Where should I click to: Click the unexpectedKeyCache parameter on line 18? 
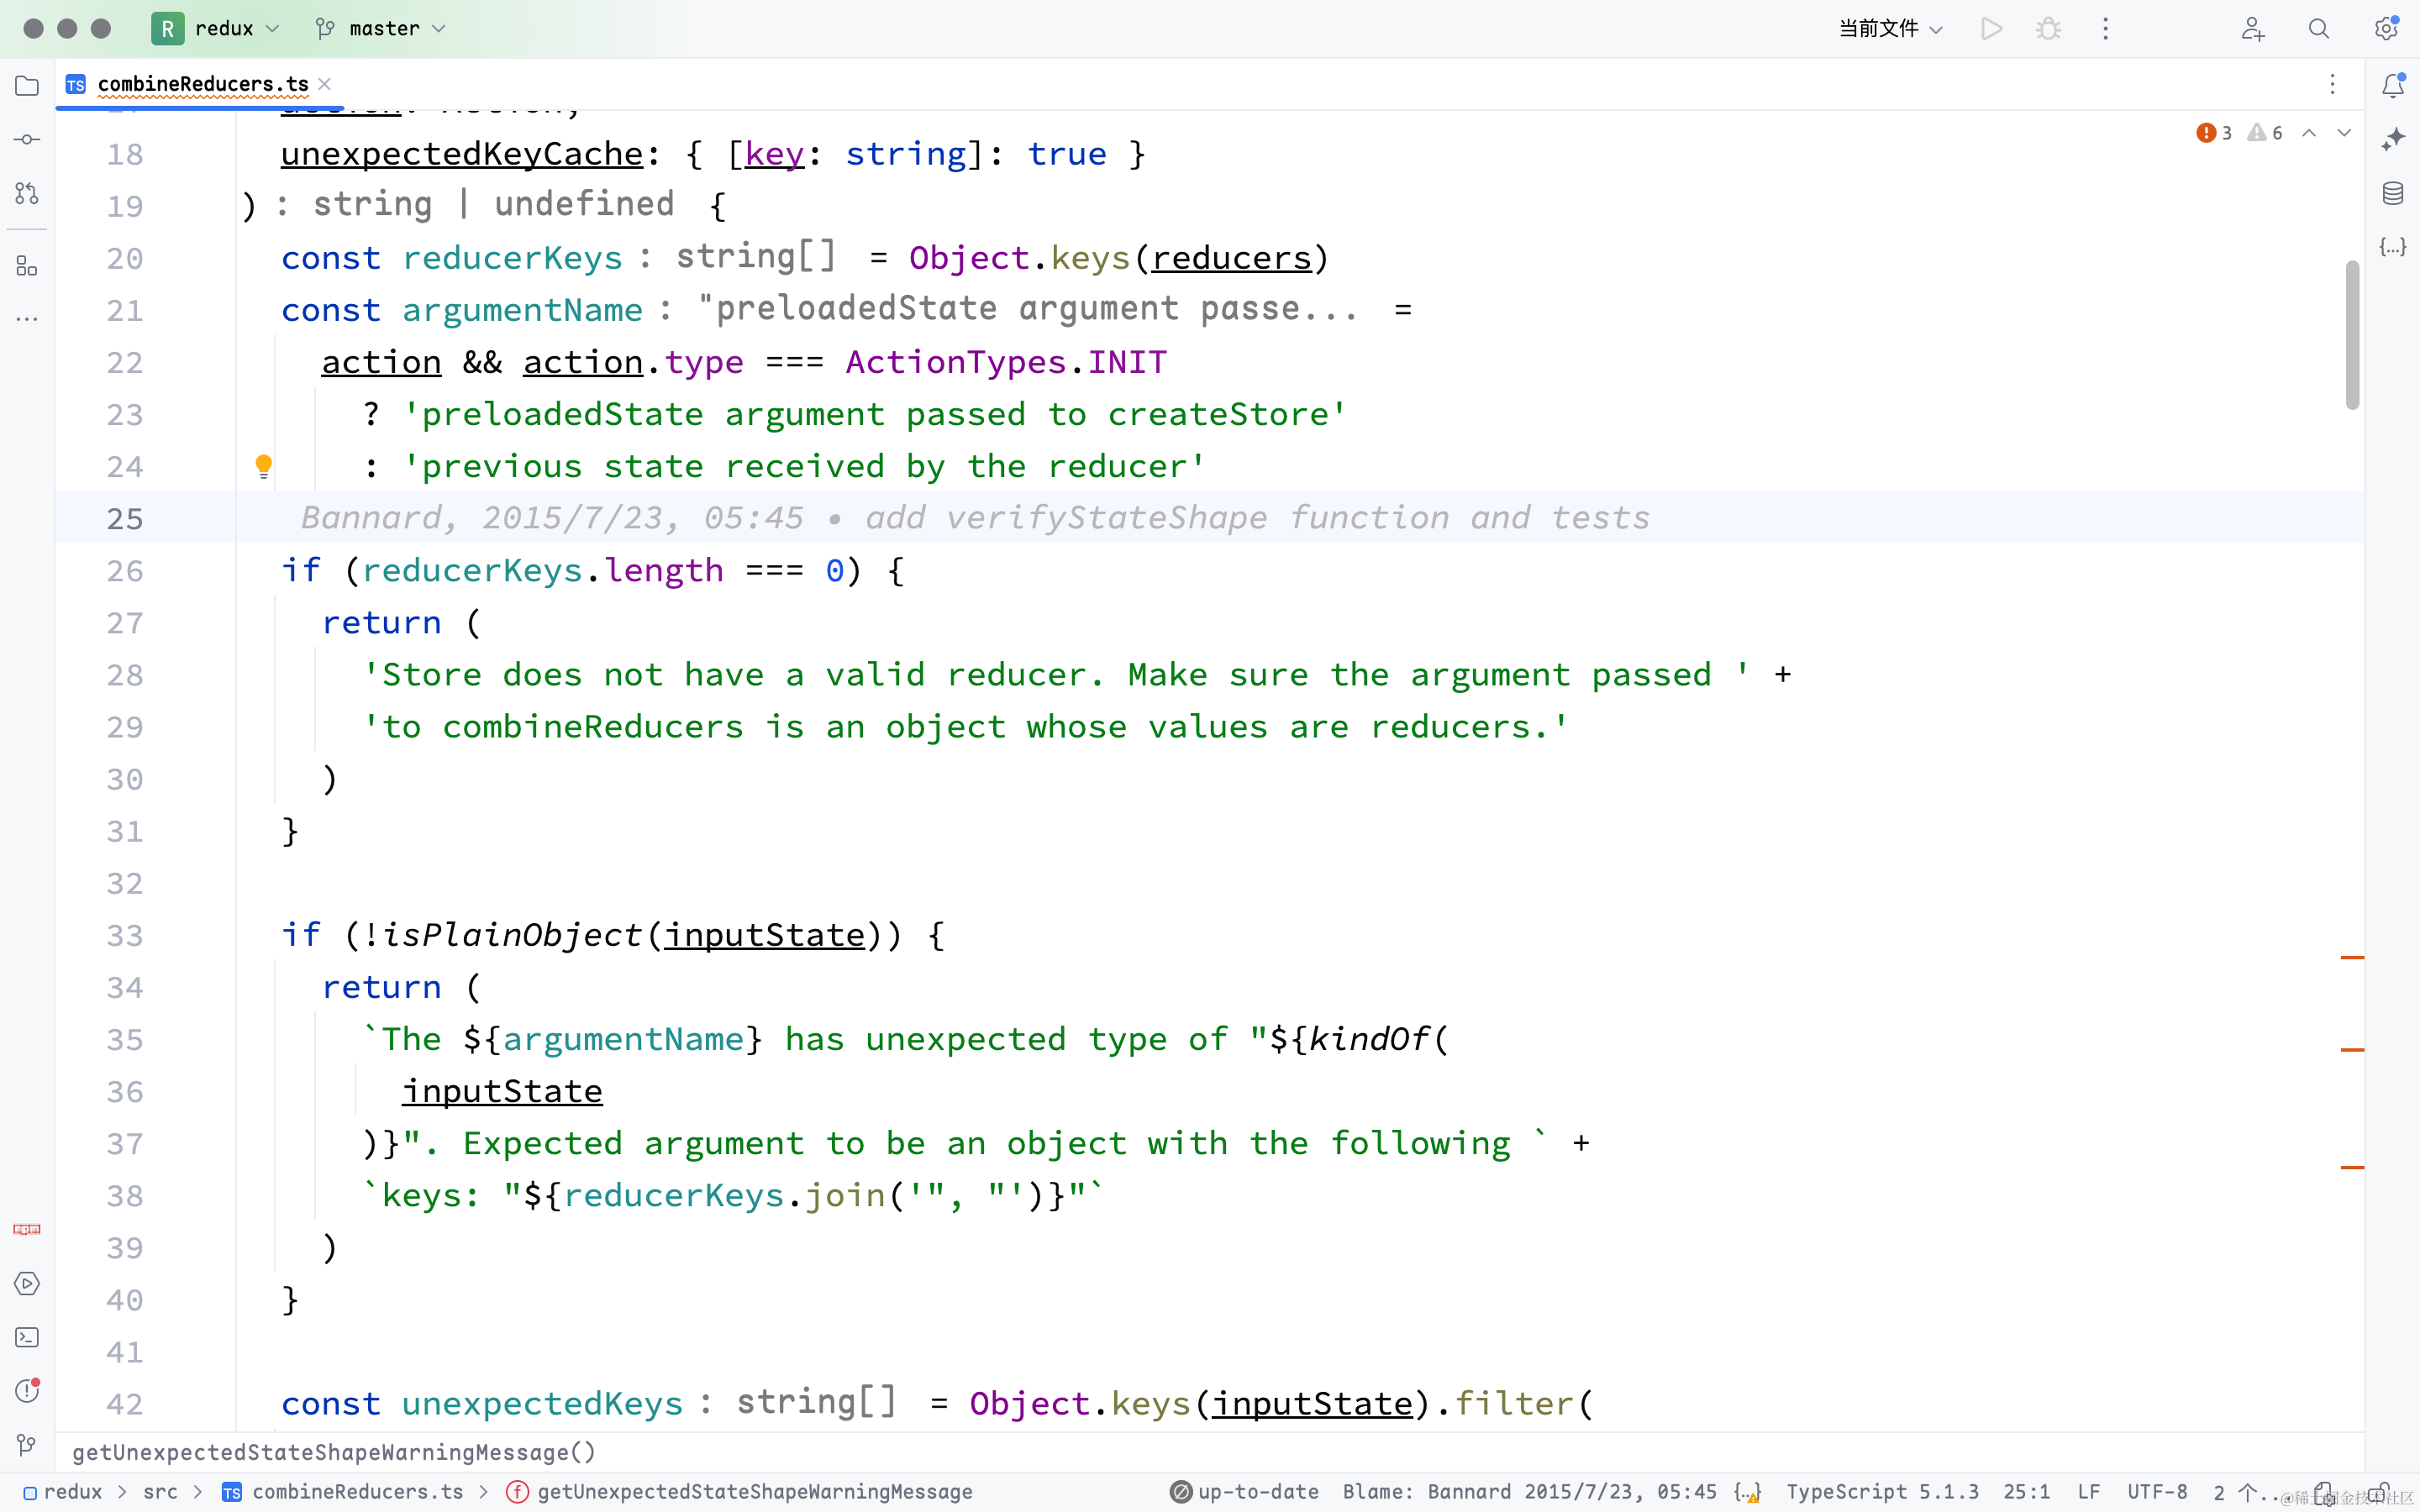462,154
